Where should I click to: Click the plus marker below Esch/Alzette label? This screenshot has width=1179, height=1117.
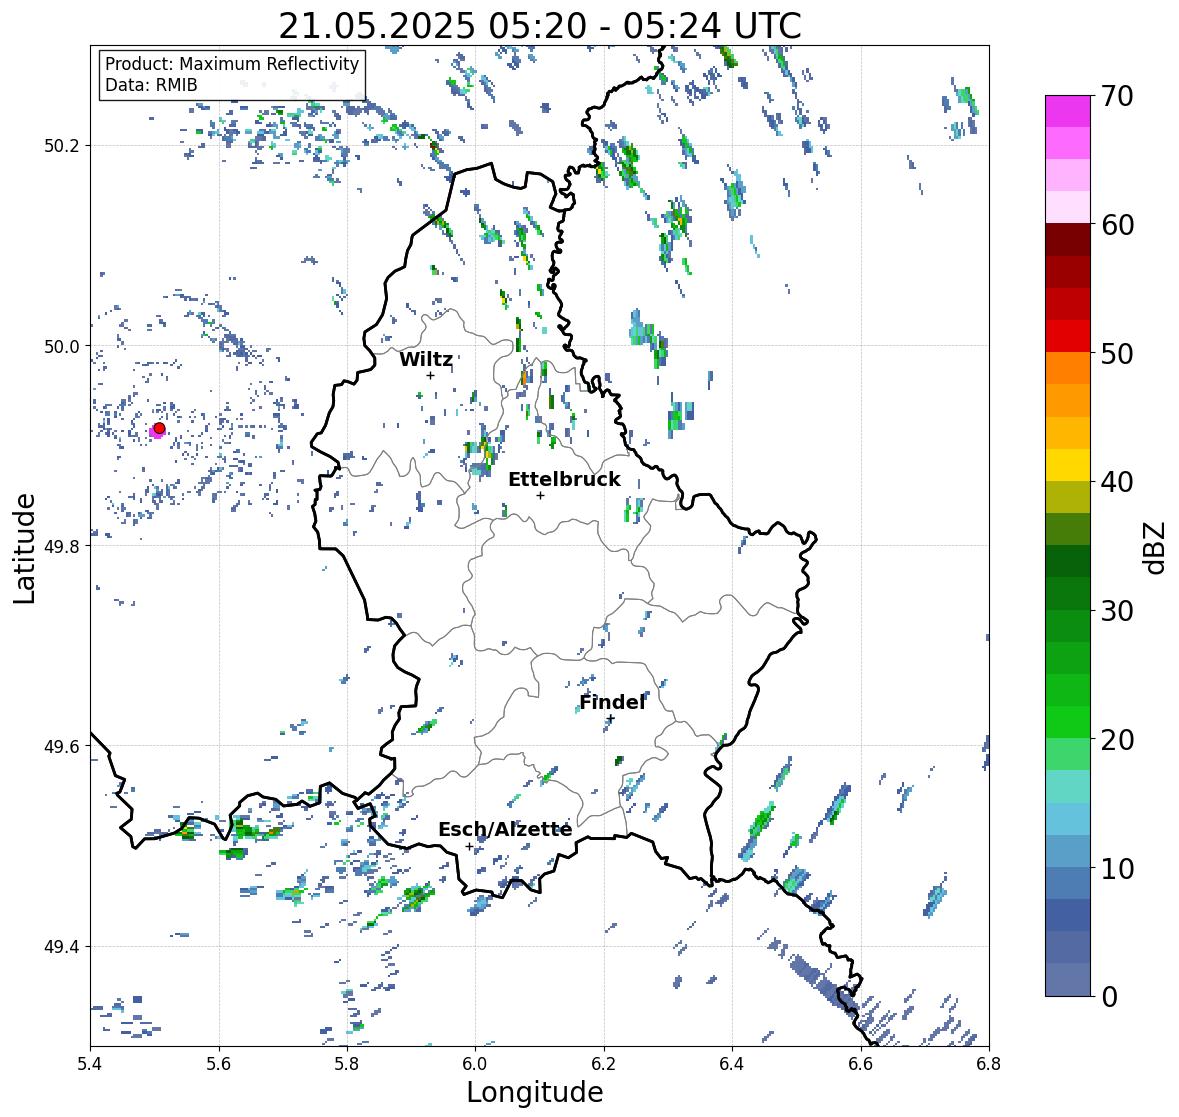[x=469, y=846]
